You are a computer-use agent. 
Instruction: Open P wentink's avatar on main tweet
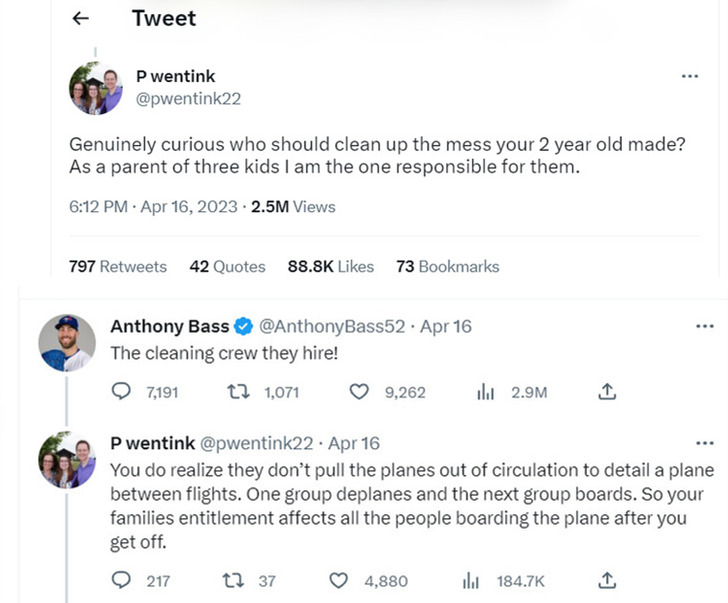tap(95, 88)
